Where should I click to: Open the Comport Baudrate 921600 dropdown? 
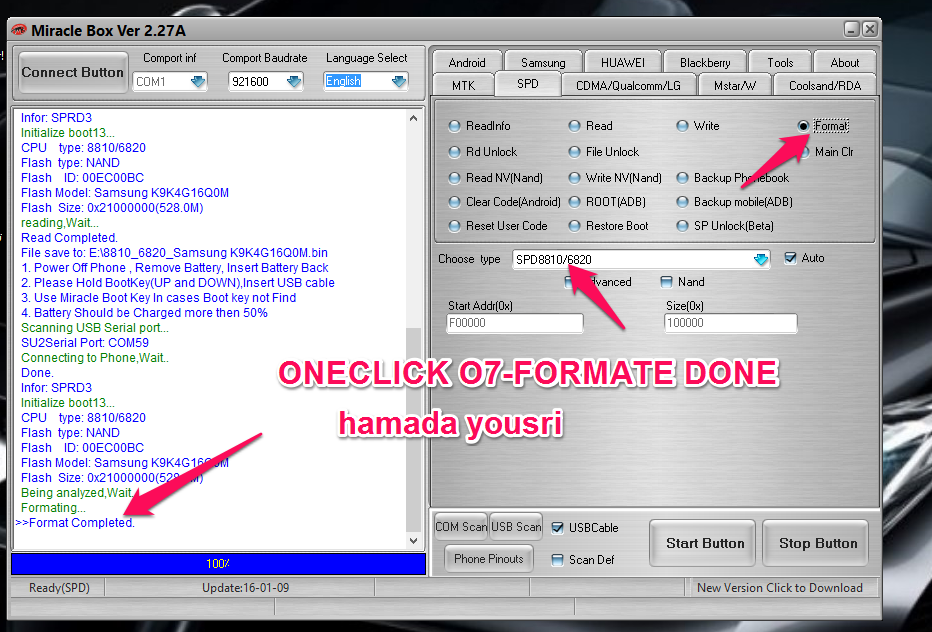pos(294,81)
